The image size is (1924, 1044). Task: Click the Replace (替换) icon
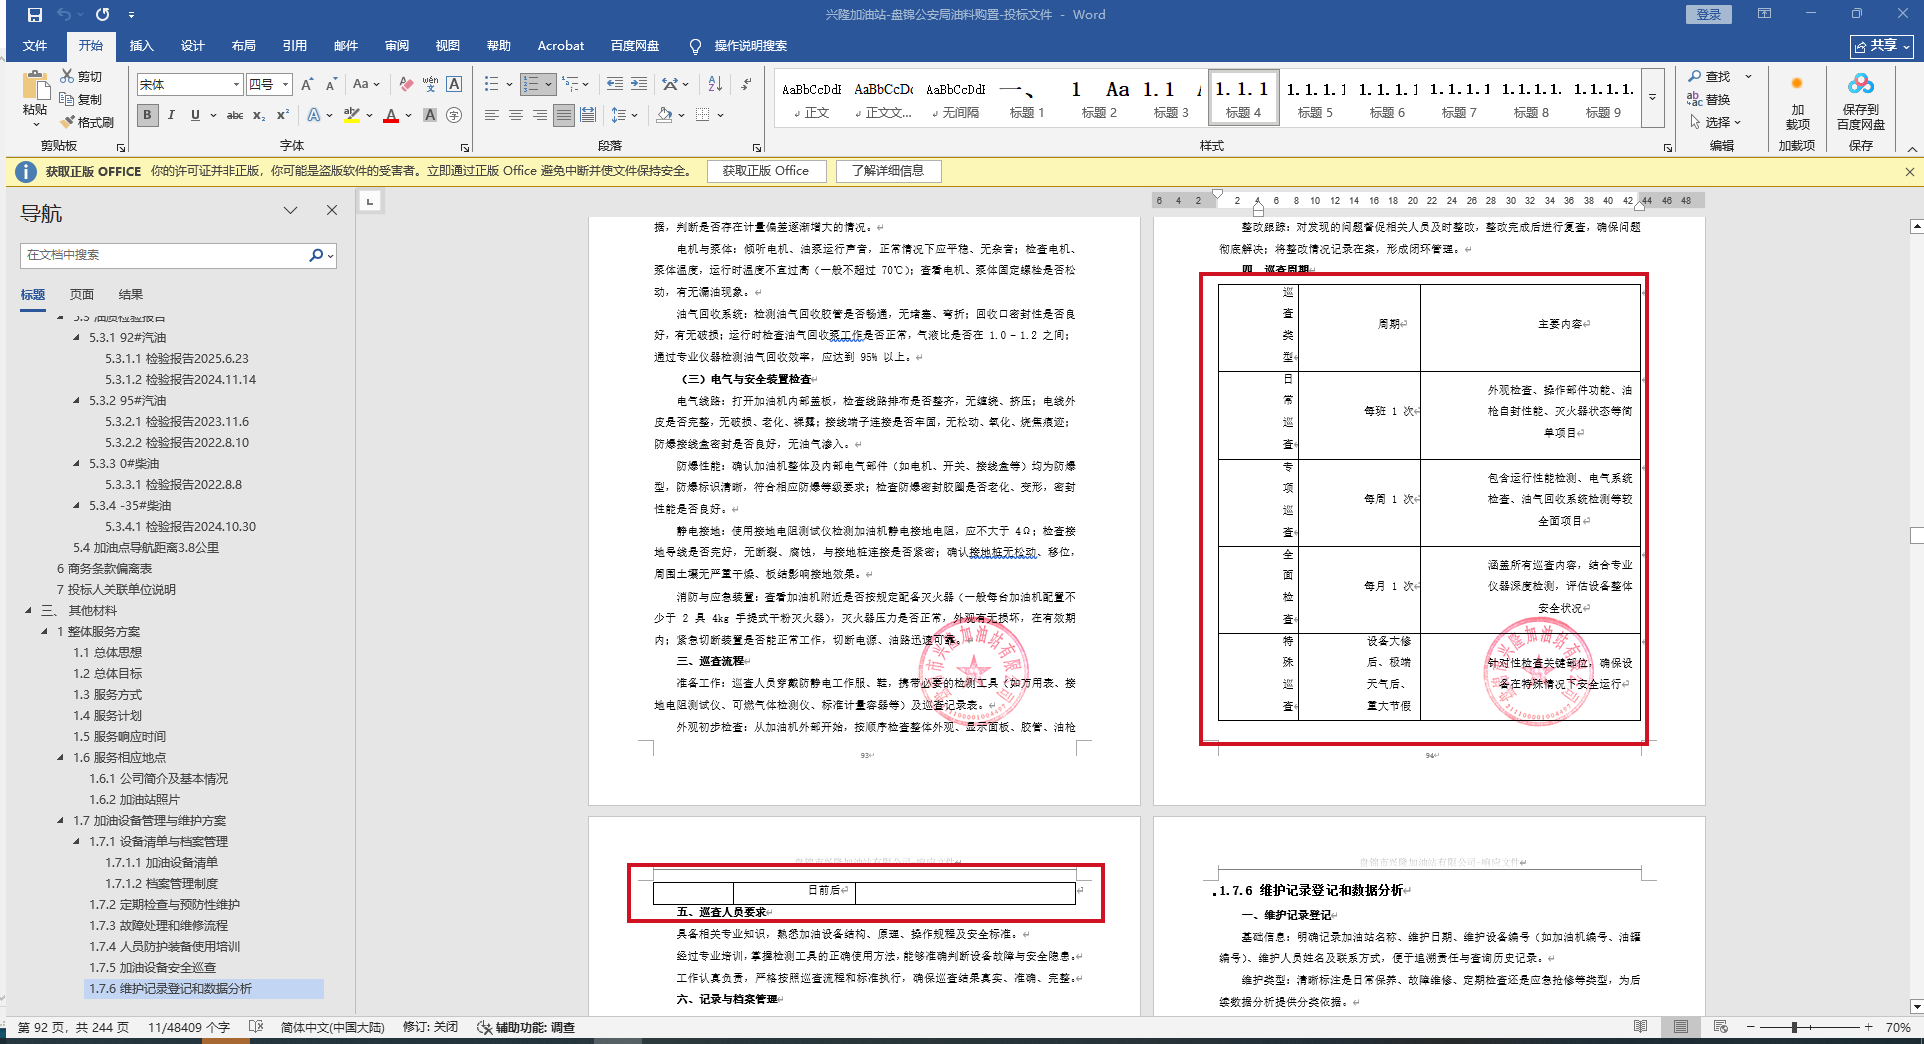(x=1709, y=99)
